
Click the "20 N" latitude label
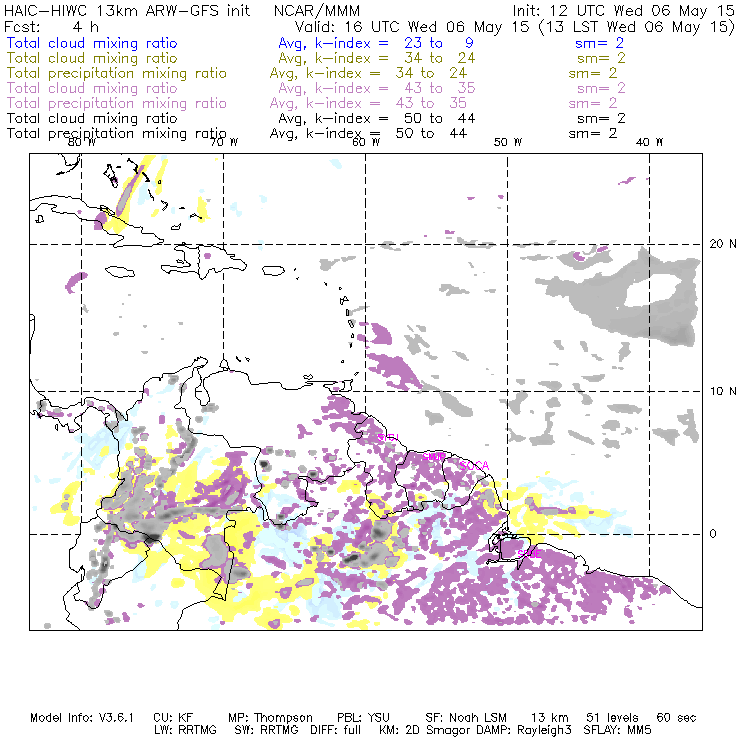click(x=723, y=244)
